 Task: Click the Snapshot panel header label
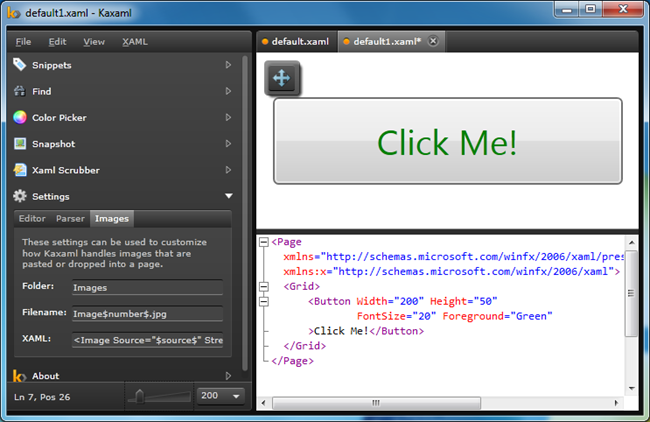[x=53, y=144]
